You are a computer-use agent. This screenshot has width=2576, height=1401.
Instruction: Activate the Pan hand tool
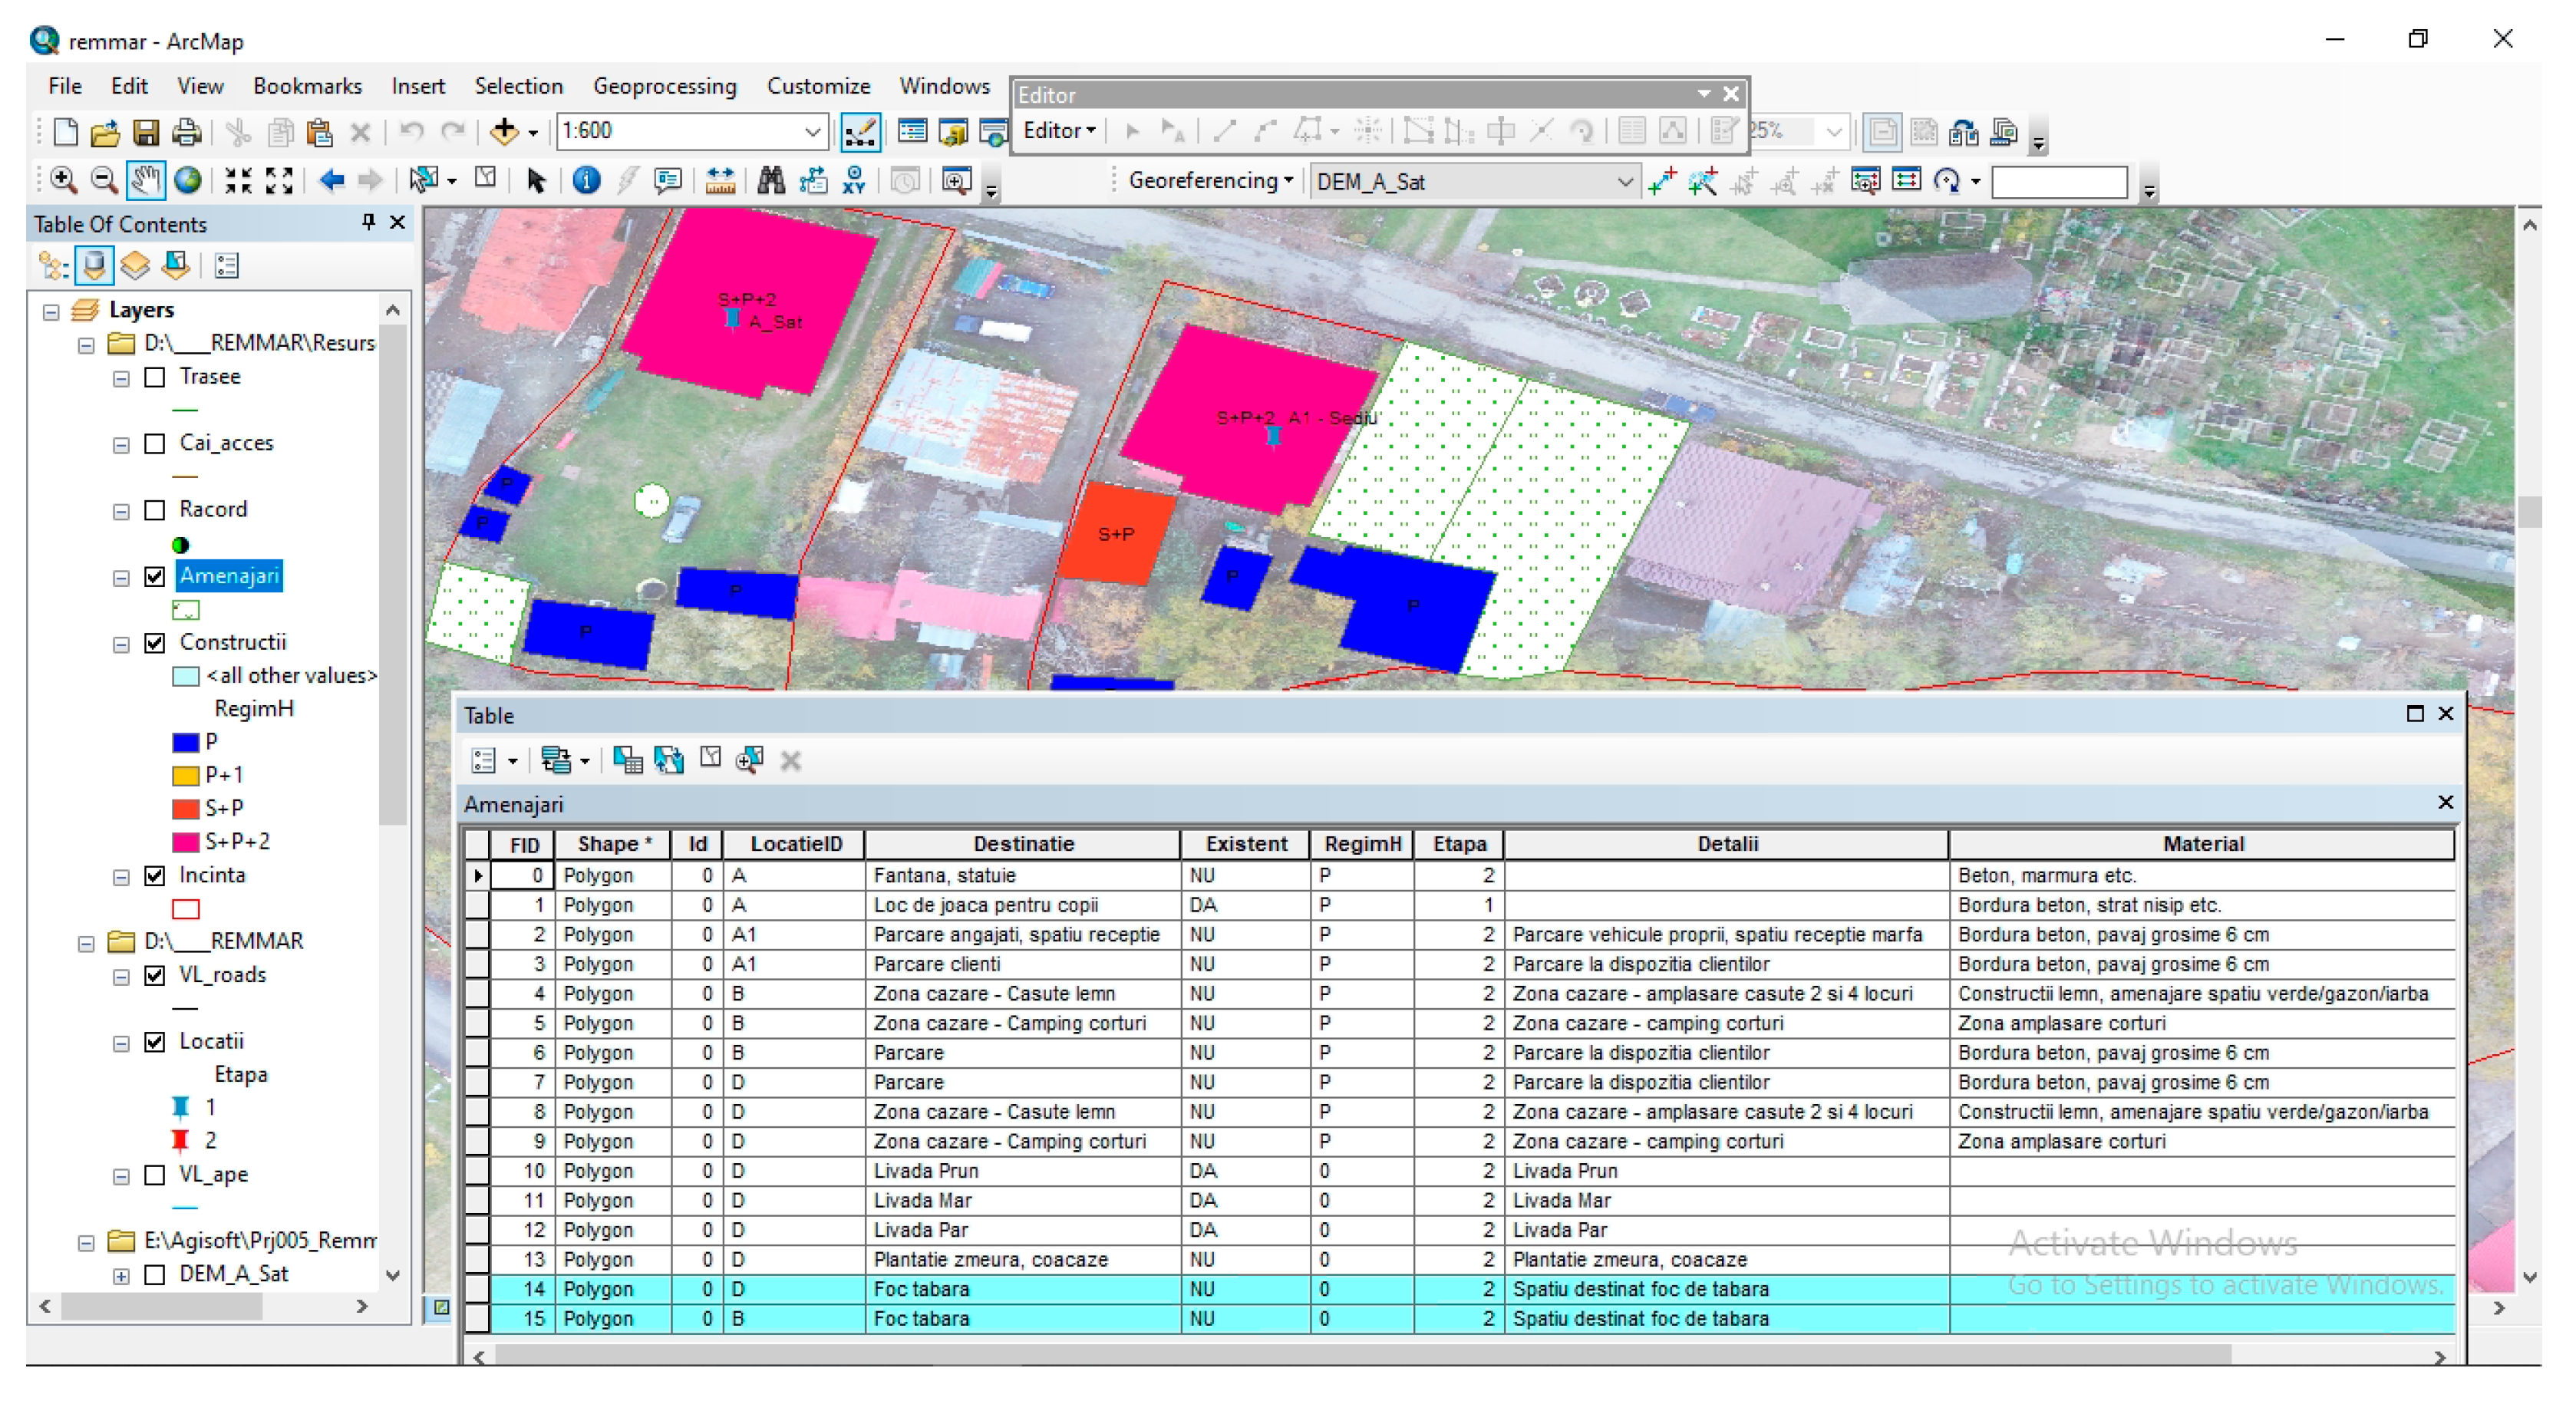pos(146,180)
